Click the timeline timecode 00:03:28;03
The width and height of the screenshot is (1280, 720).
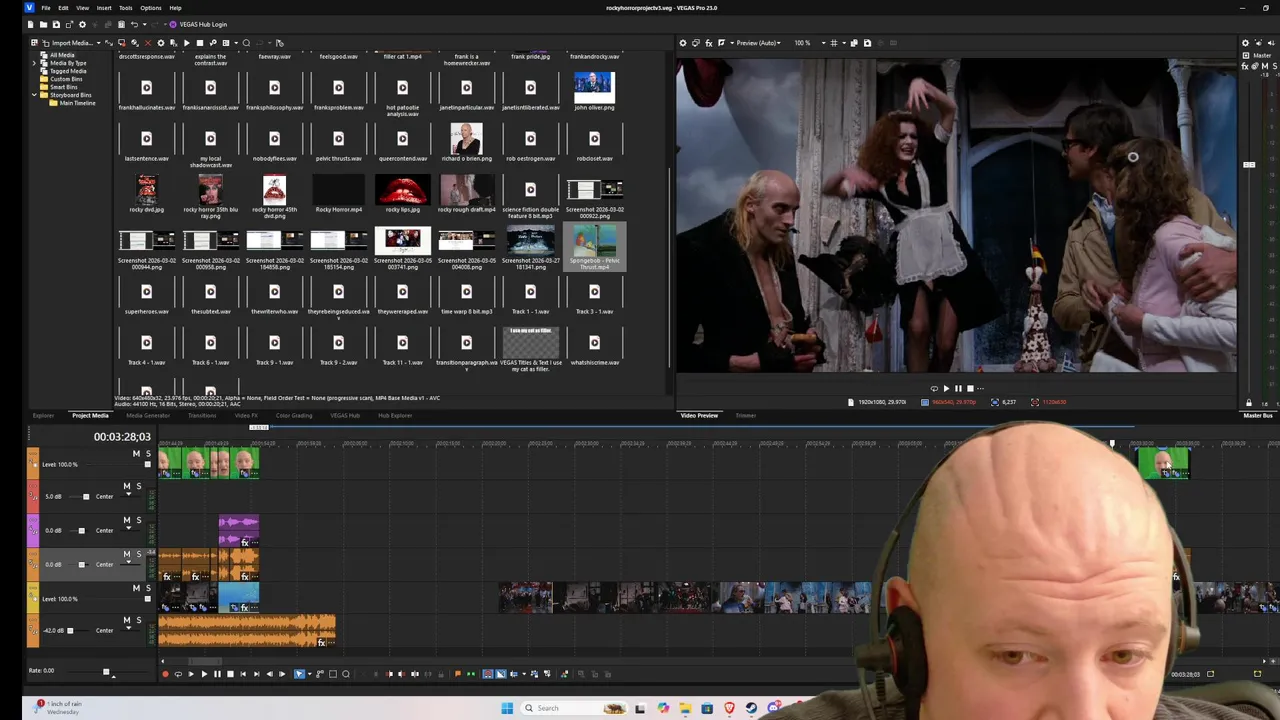coord(122,437)
